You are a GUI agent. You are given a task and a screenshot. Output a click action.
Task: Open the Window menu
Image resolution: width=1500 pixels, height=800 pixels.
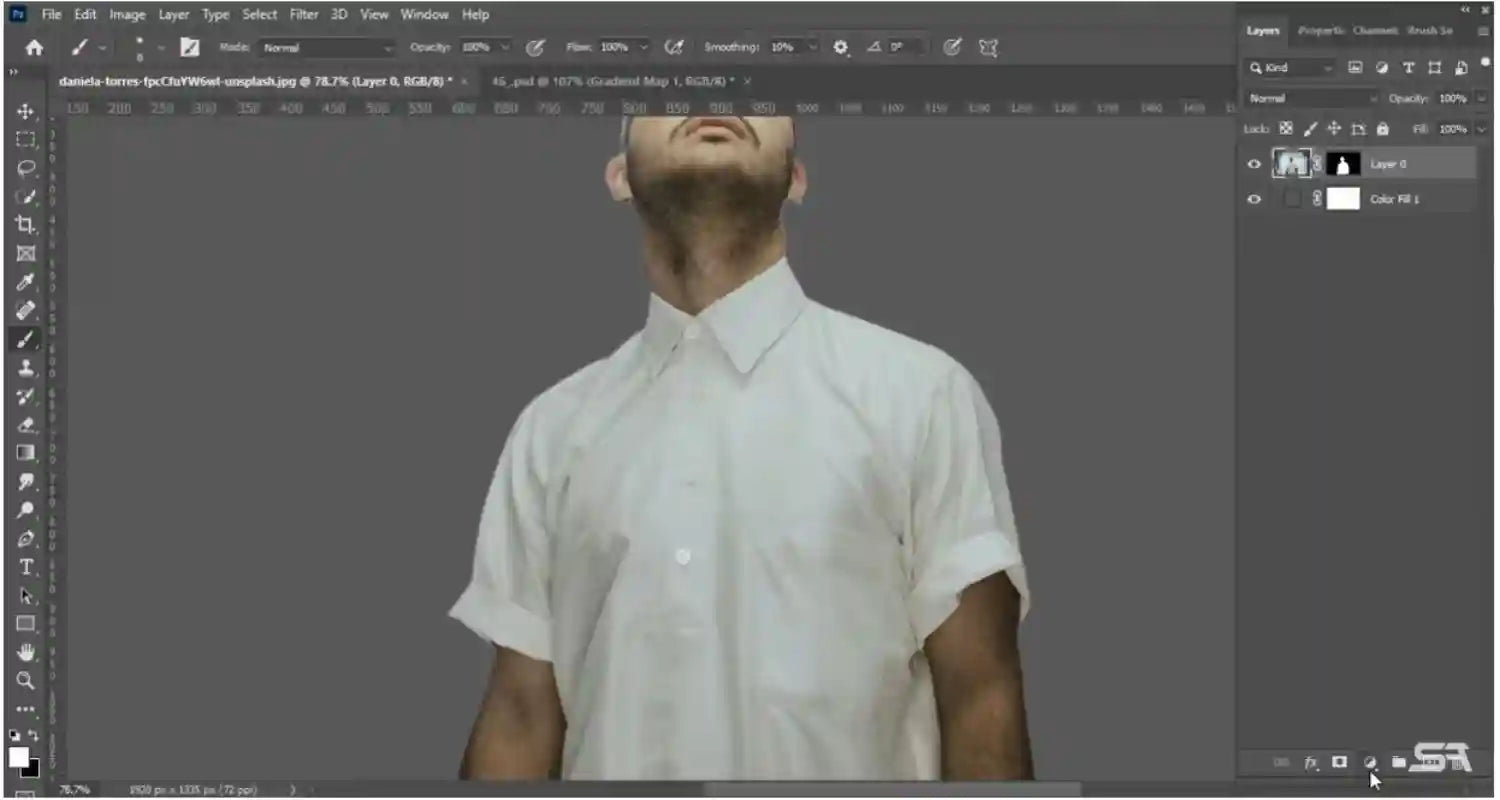pyautogui.click(x=424, y=14)
